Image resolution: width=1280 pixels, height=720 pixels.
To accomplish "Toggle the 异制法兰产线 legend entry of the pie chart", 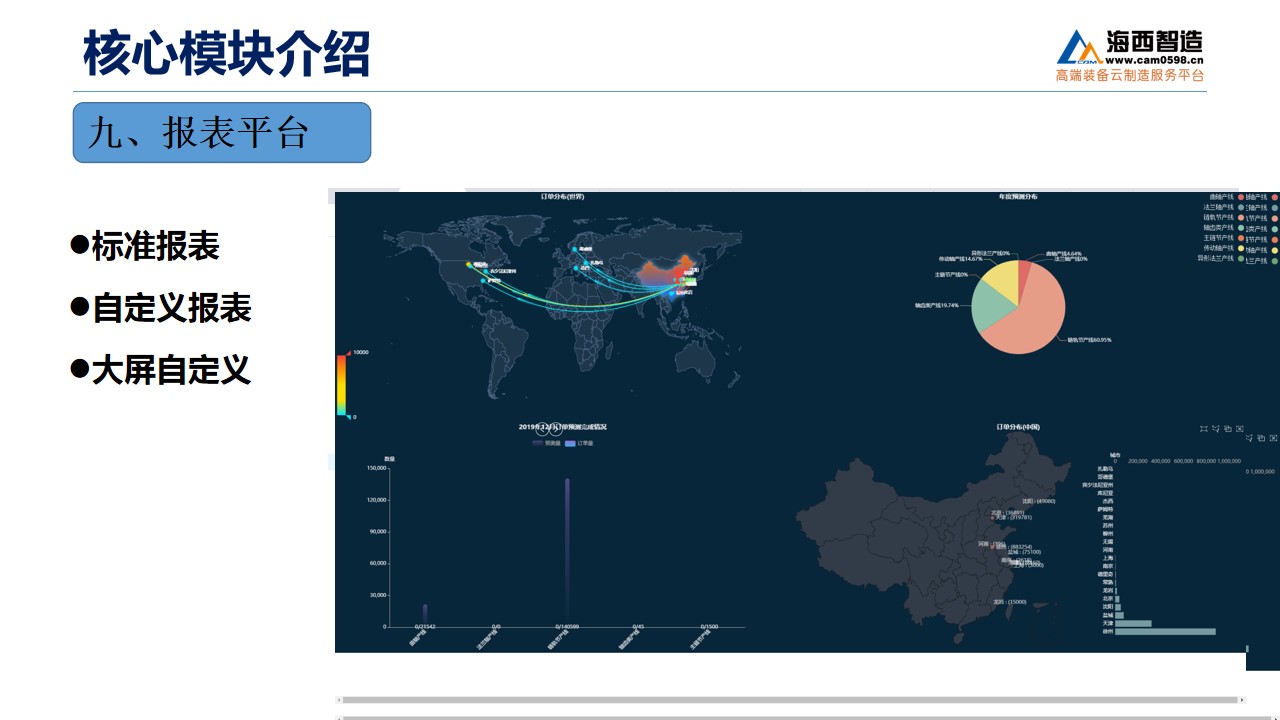I will click(1222, 259).
